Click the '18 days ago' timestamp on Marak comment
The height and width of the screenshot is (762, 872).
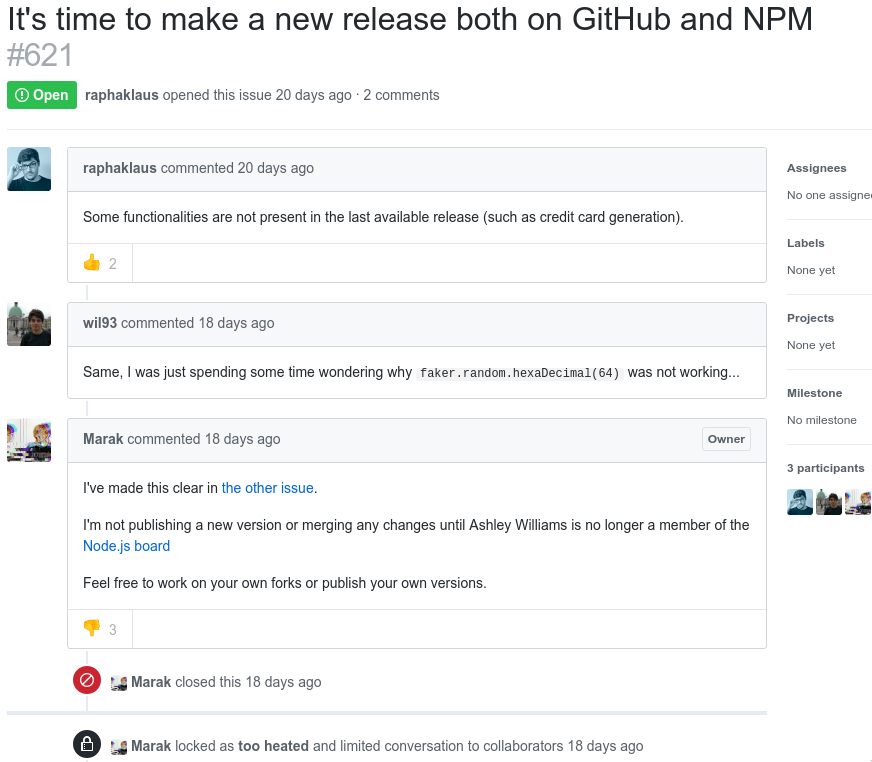(242, 439)
